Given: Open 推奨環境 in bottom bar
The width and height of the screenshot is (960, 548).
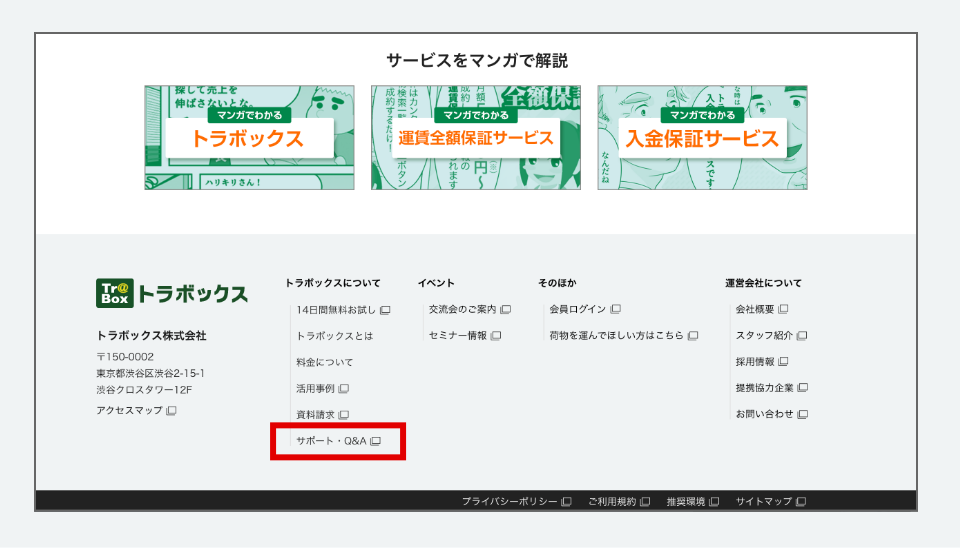Looking at the screenshot, I should (x=686, y=501).
